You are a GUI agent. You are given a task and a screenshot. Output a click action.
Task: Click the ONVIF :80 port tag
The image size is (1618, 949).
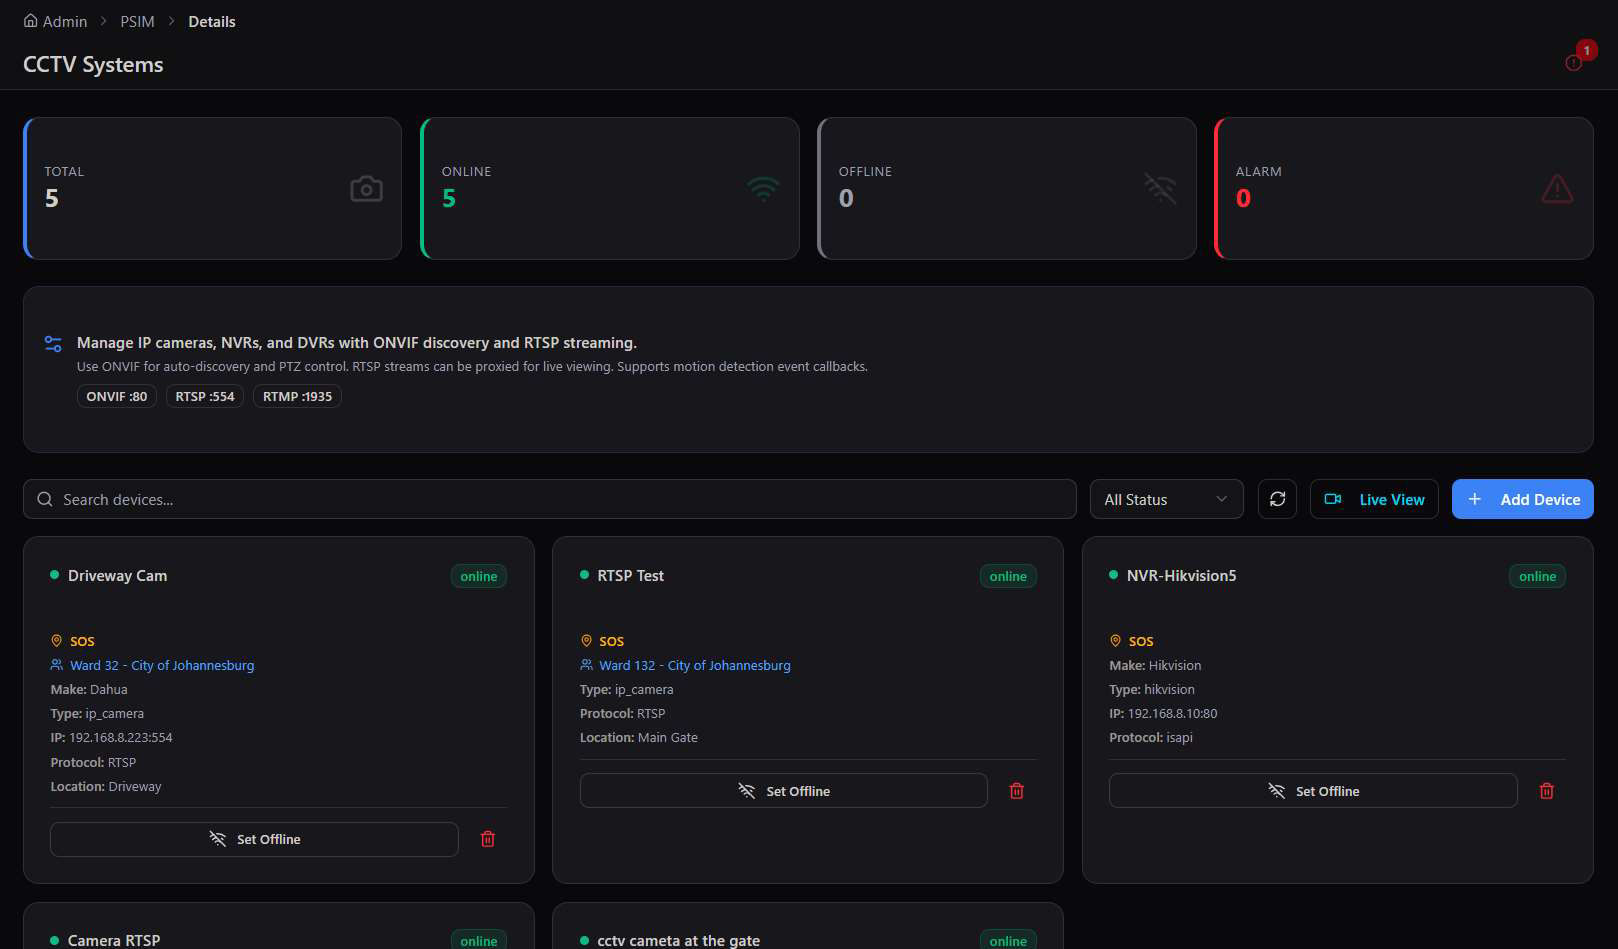tap(117, 396)
